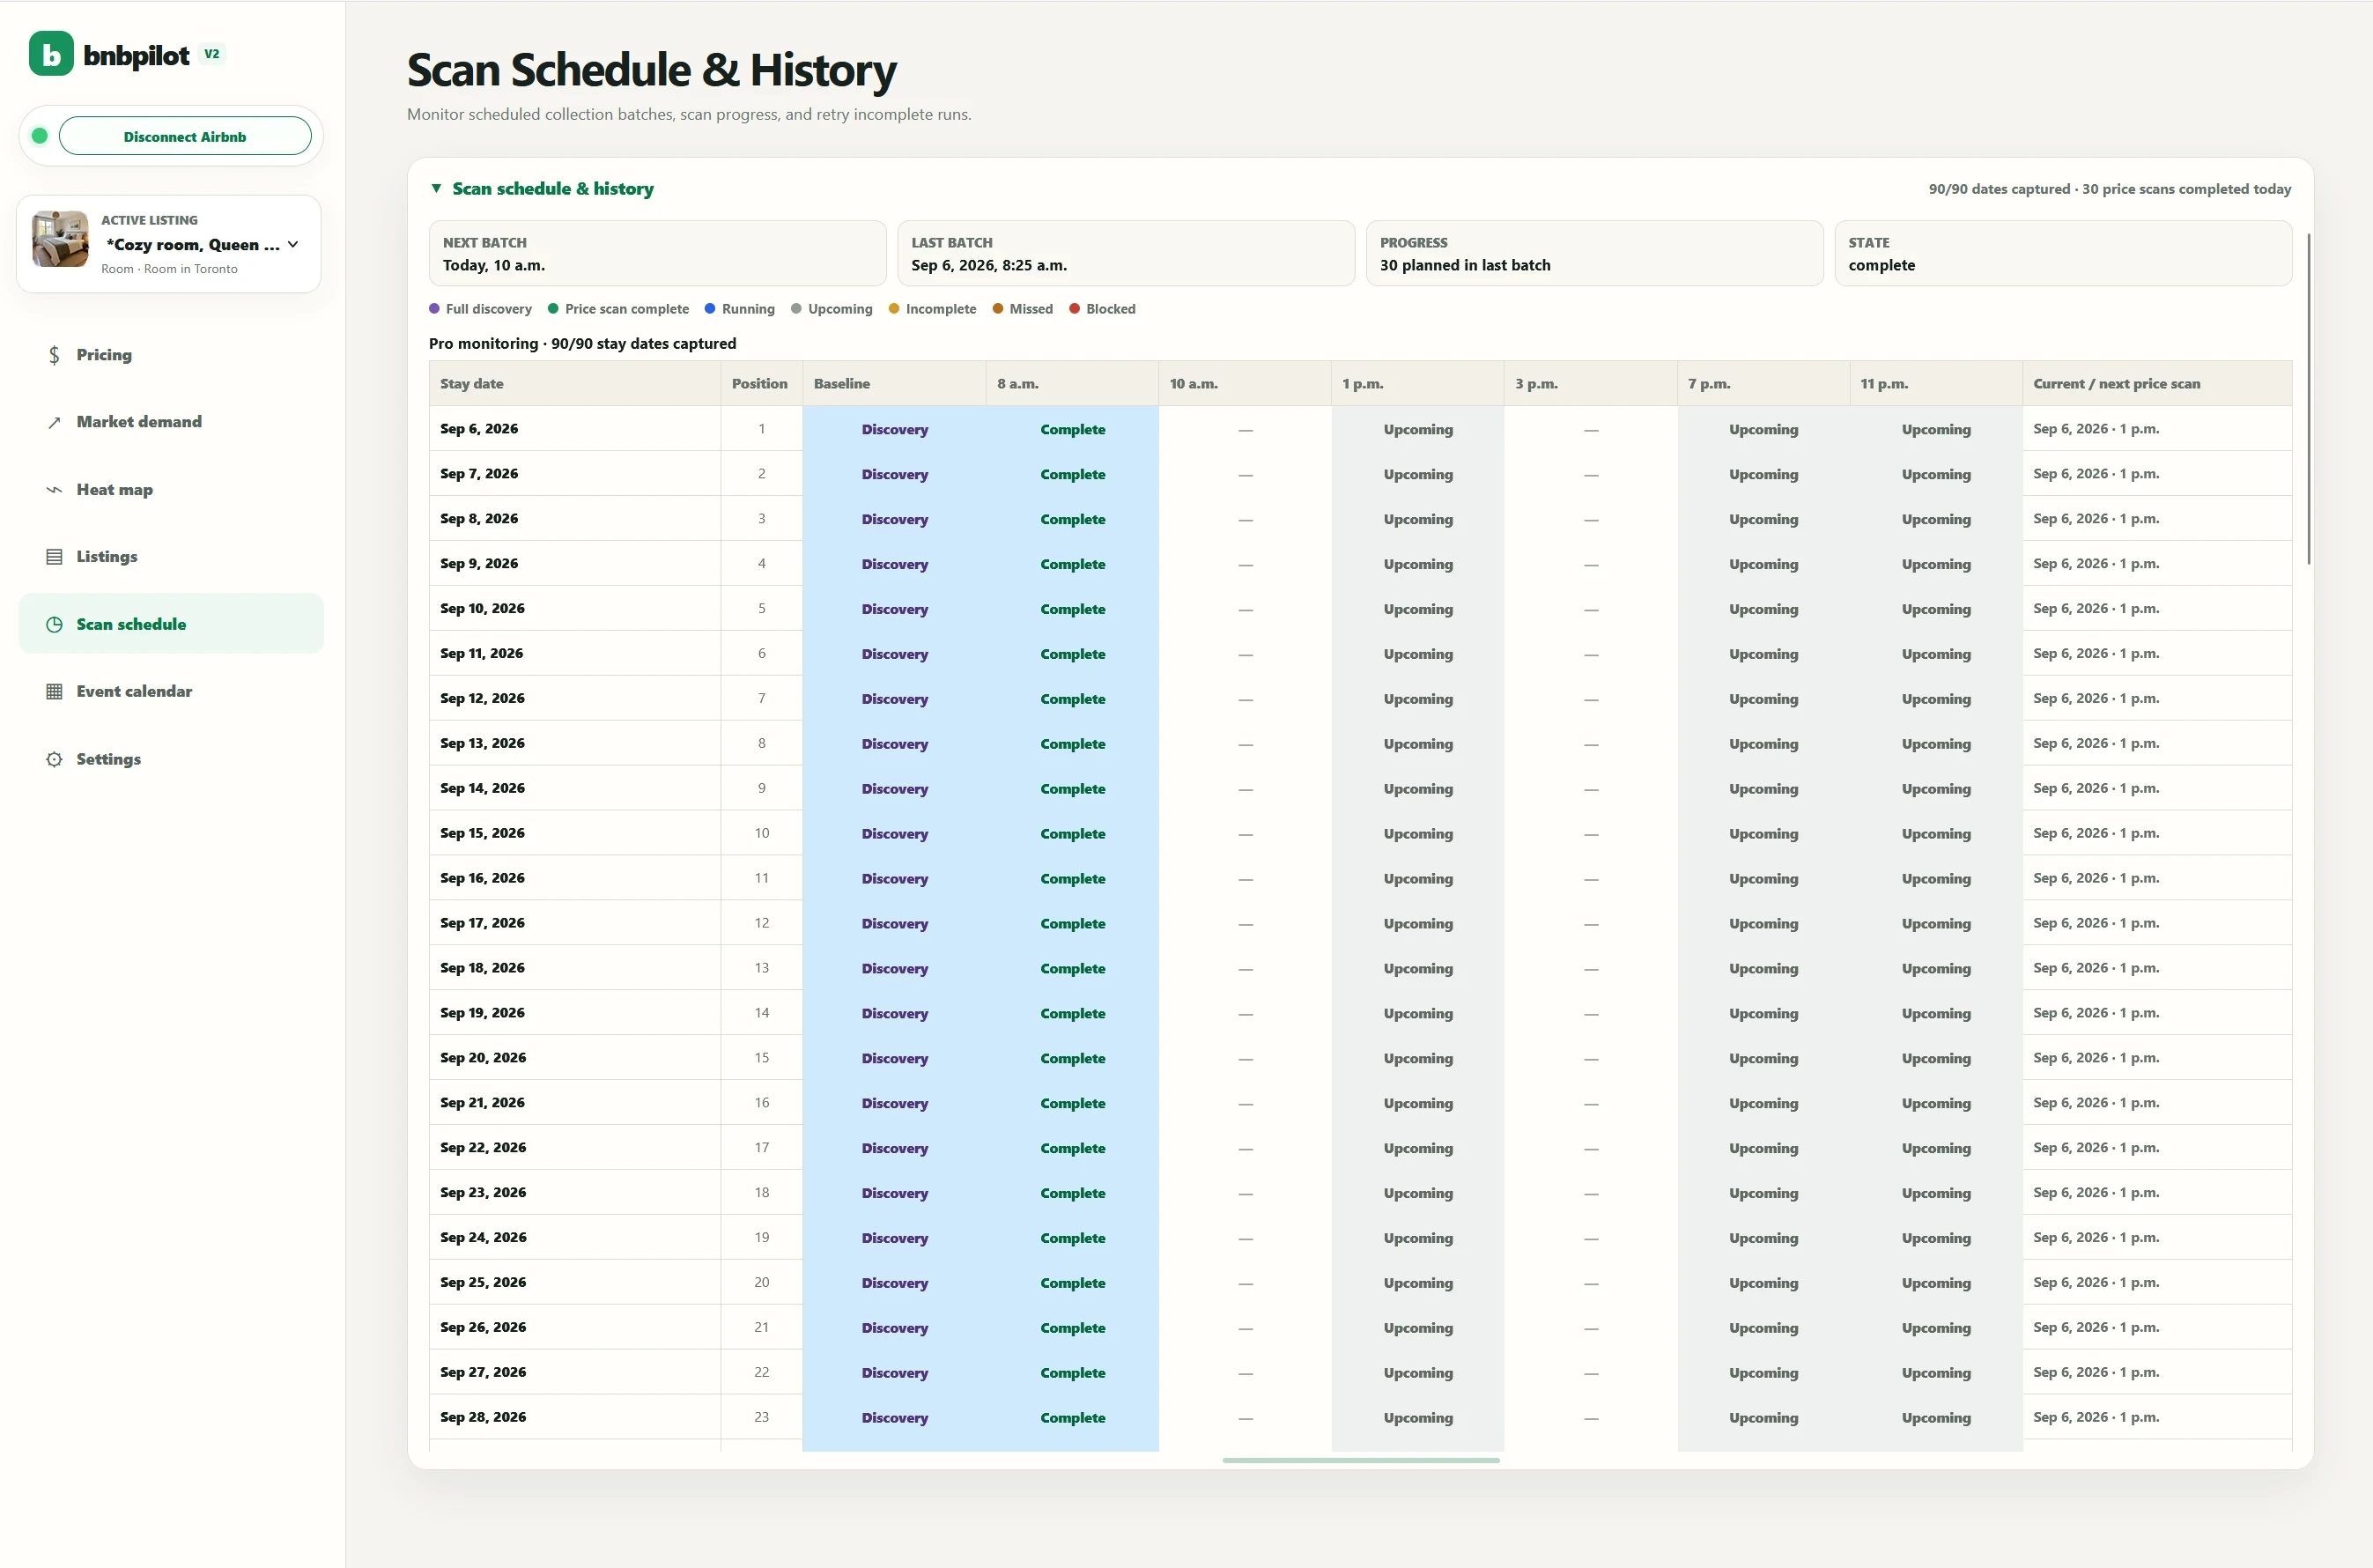Open the Pricing page
Screen dimensions: 2373x1568
[171, 355]
